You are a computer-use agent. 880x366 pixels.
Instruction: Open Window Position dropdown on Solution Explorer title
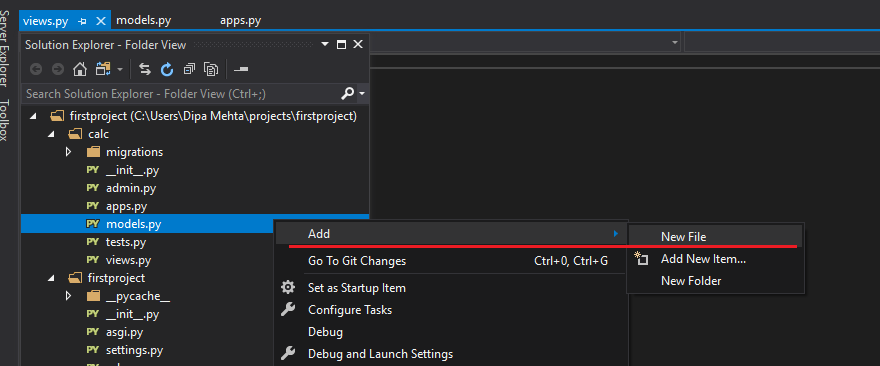click(325, 44)
